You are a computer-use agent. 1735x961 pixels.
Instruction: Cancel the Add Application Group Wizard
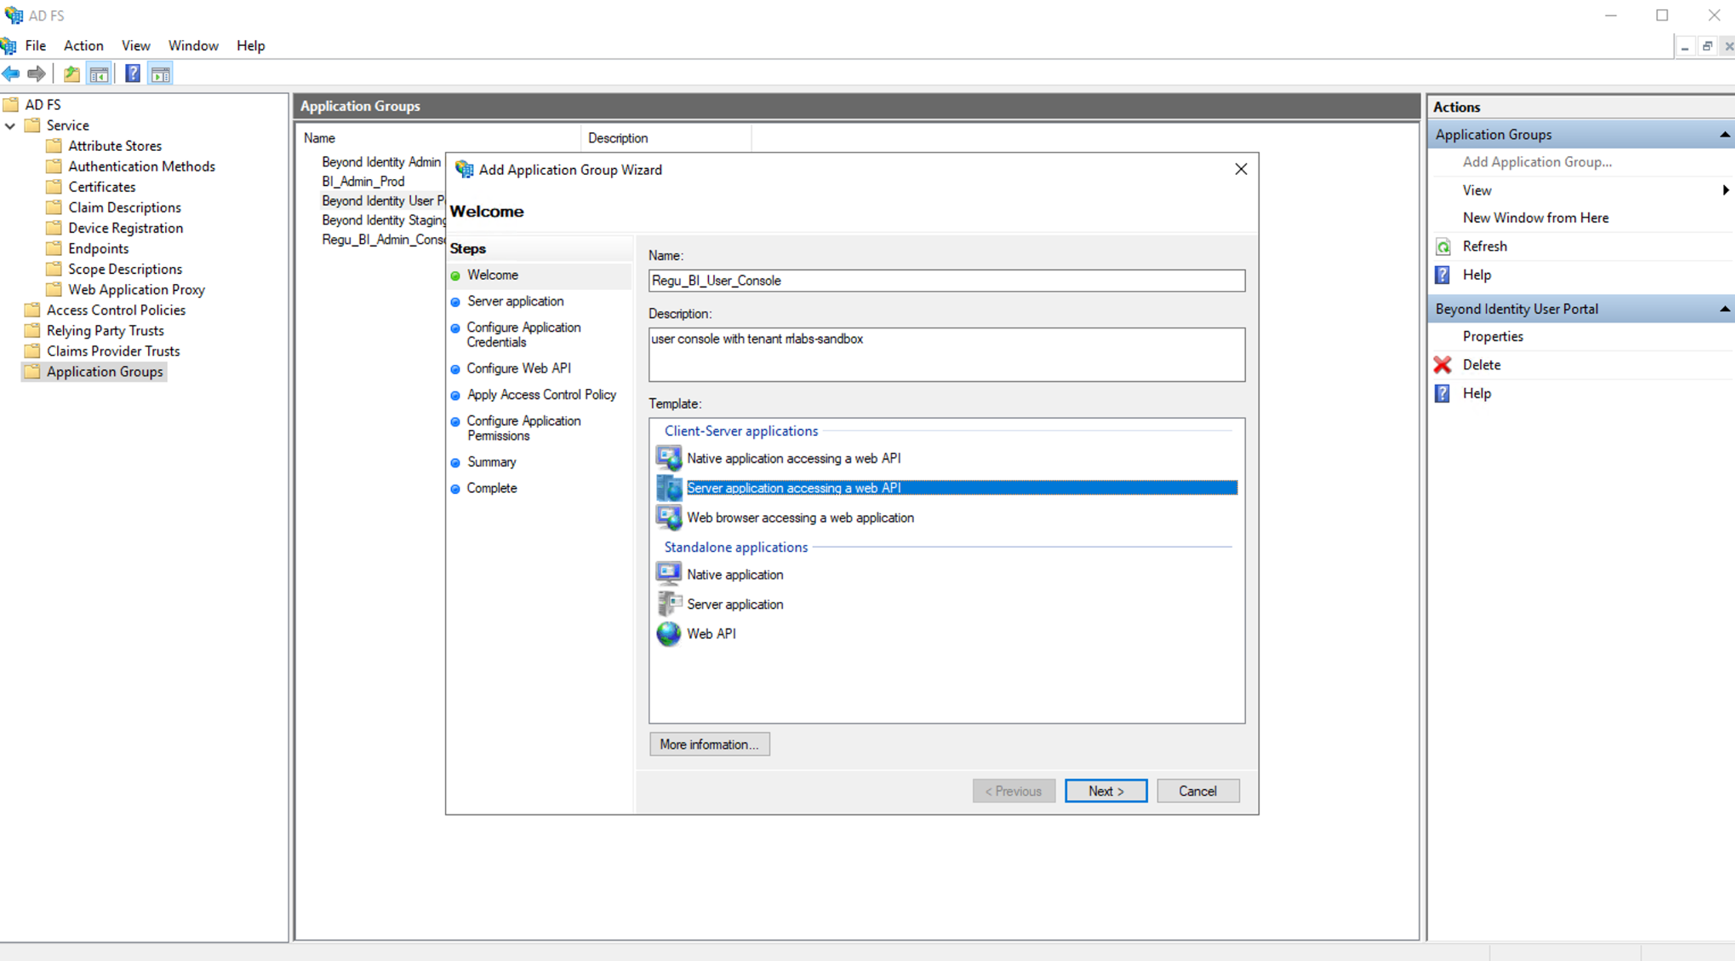pyautogui.click(x=1197, y=791)
